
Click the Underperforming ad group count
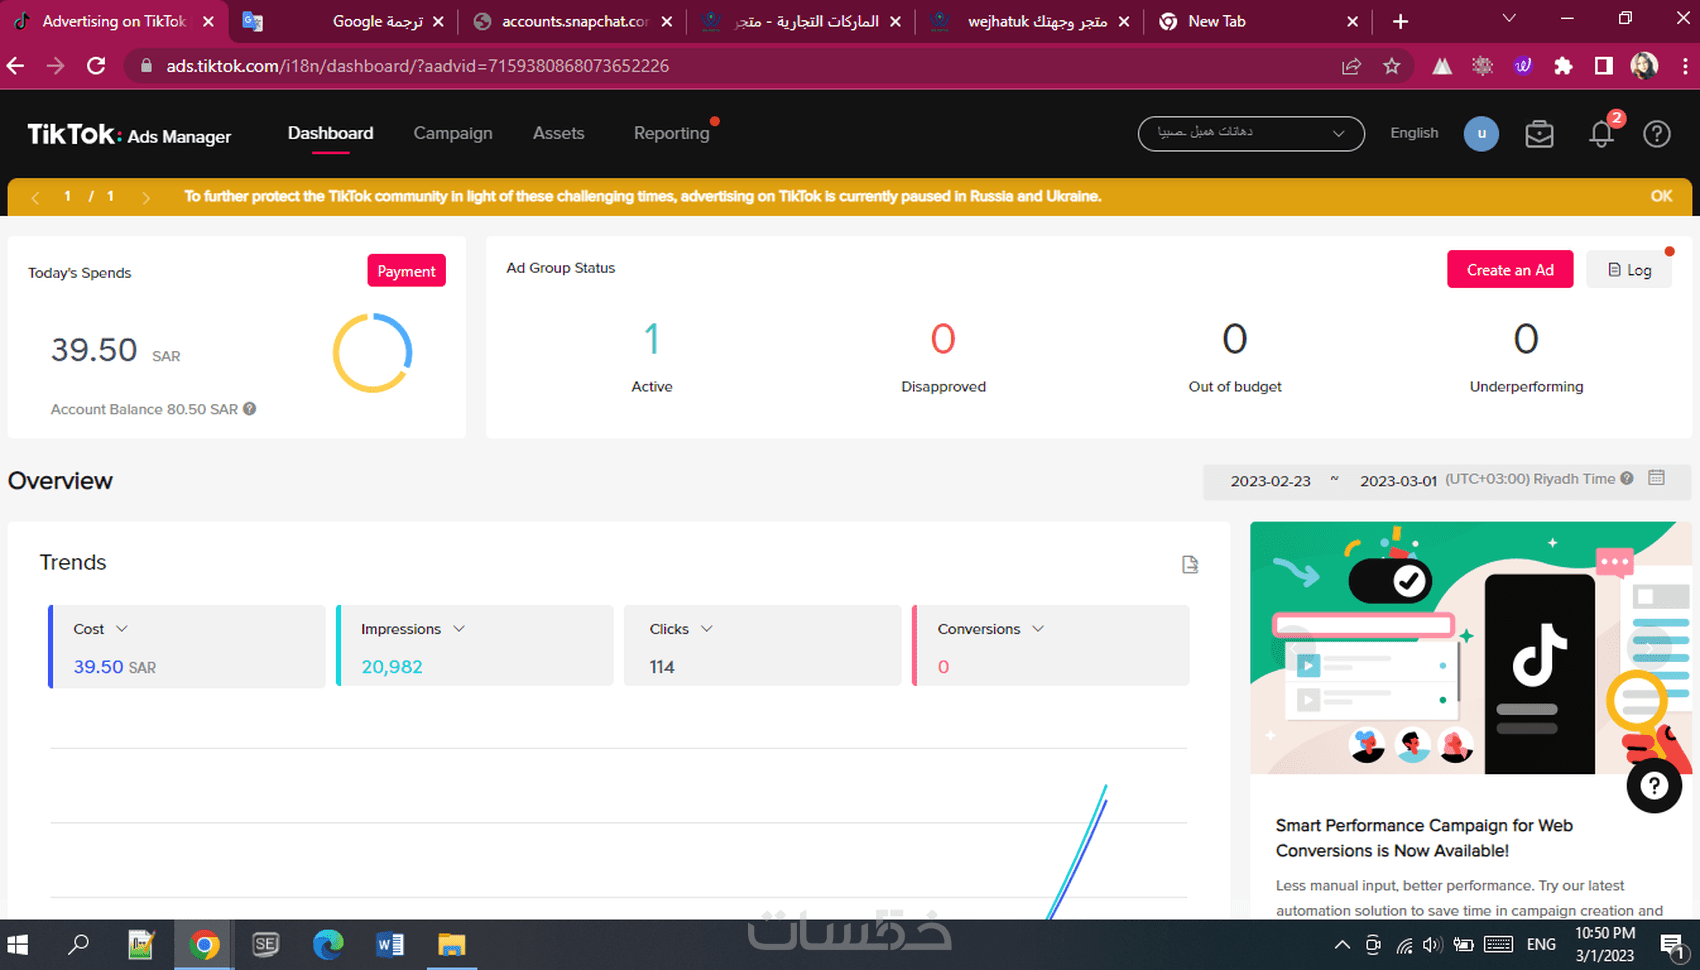(1526, 340)
